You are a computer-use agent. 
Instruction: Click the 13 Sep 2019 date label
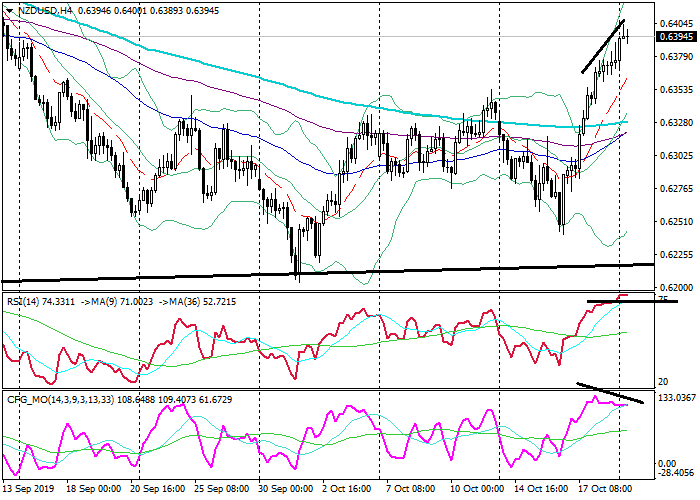[x=27, y=489]
